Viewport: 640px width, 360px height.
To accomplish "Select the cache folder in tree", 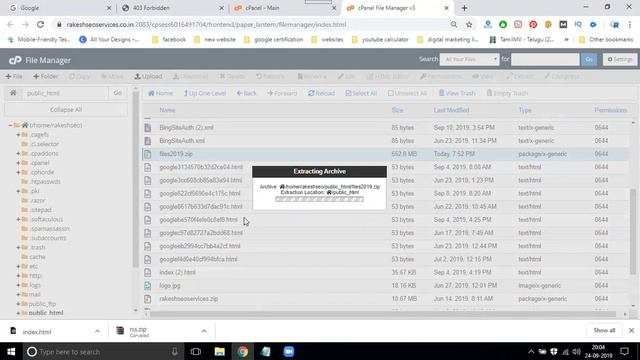I will (x=37, y=257).
